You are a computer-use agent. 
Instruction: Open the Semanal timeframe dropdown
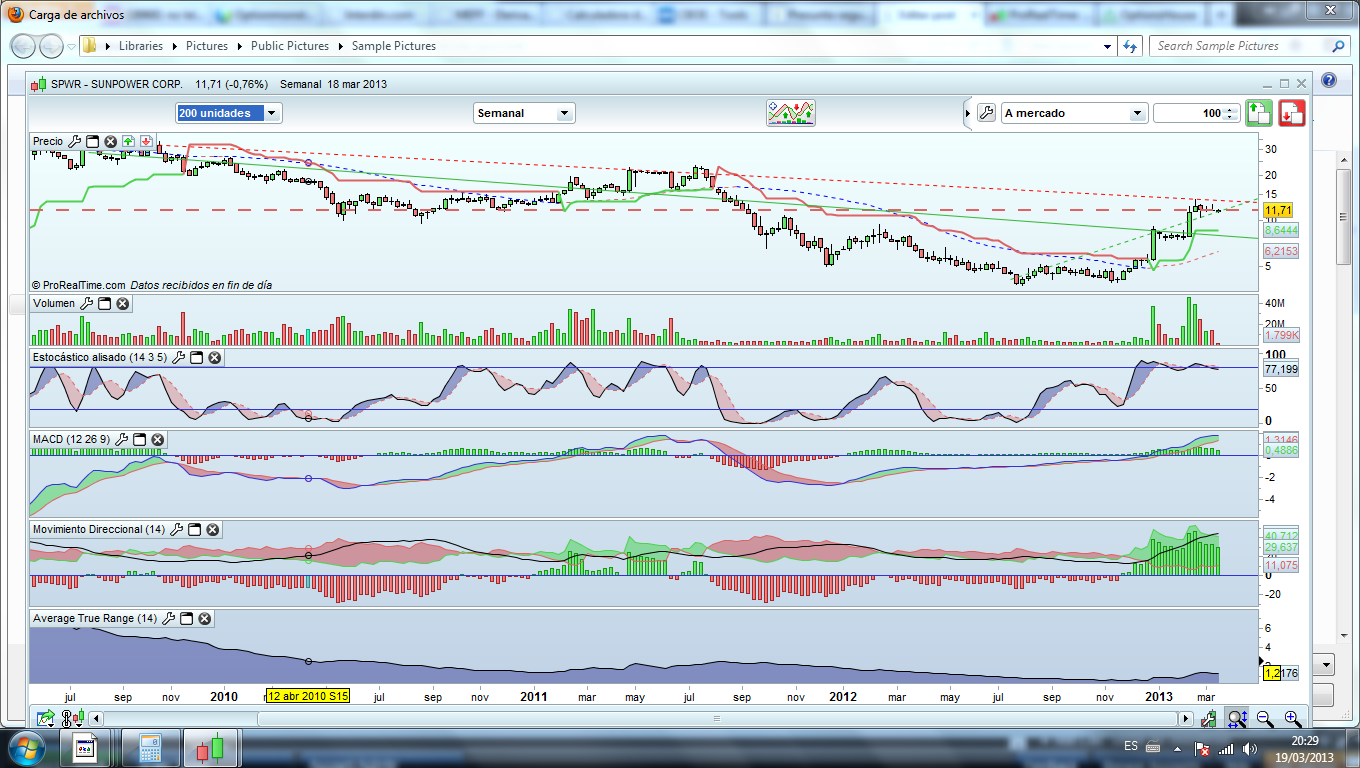[564, 113]
